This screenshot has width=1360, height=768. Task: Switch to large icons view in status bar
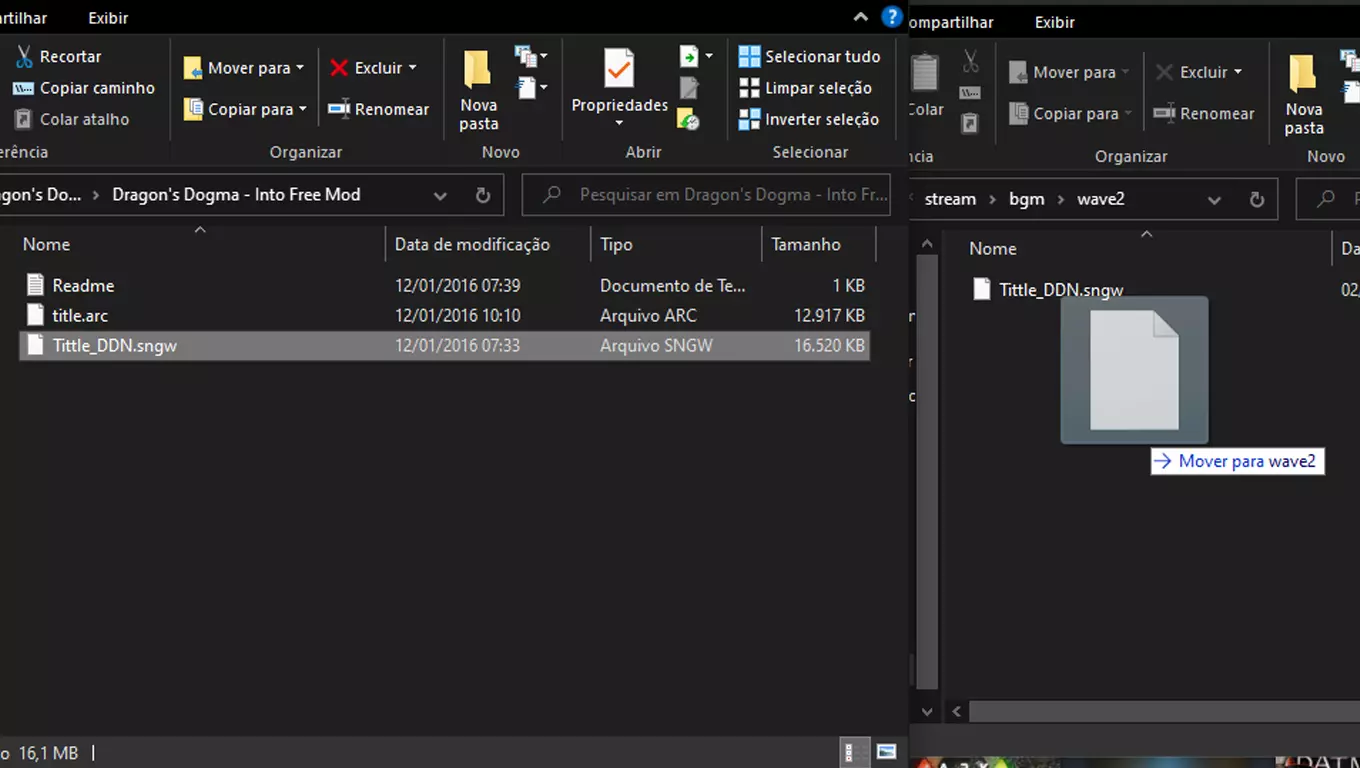[886, 752]
